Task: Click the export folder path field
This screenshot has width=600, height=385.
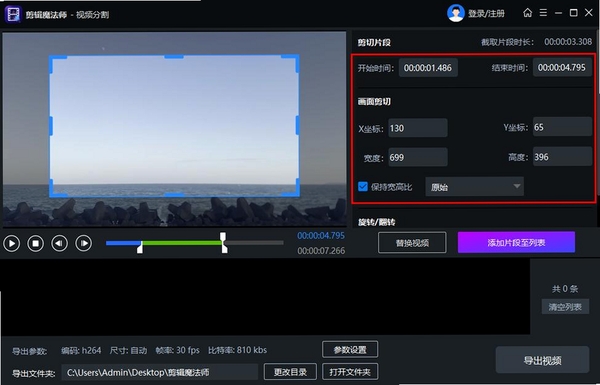Action: pos(160,372)
